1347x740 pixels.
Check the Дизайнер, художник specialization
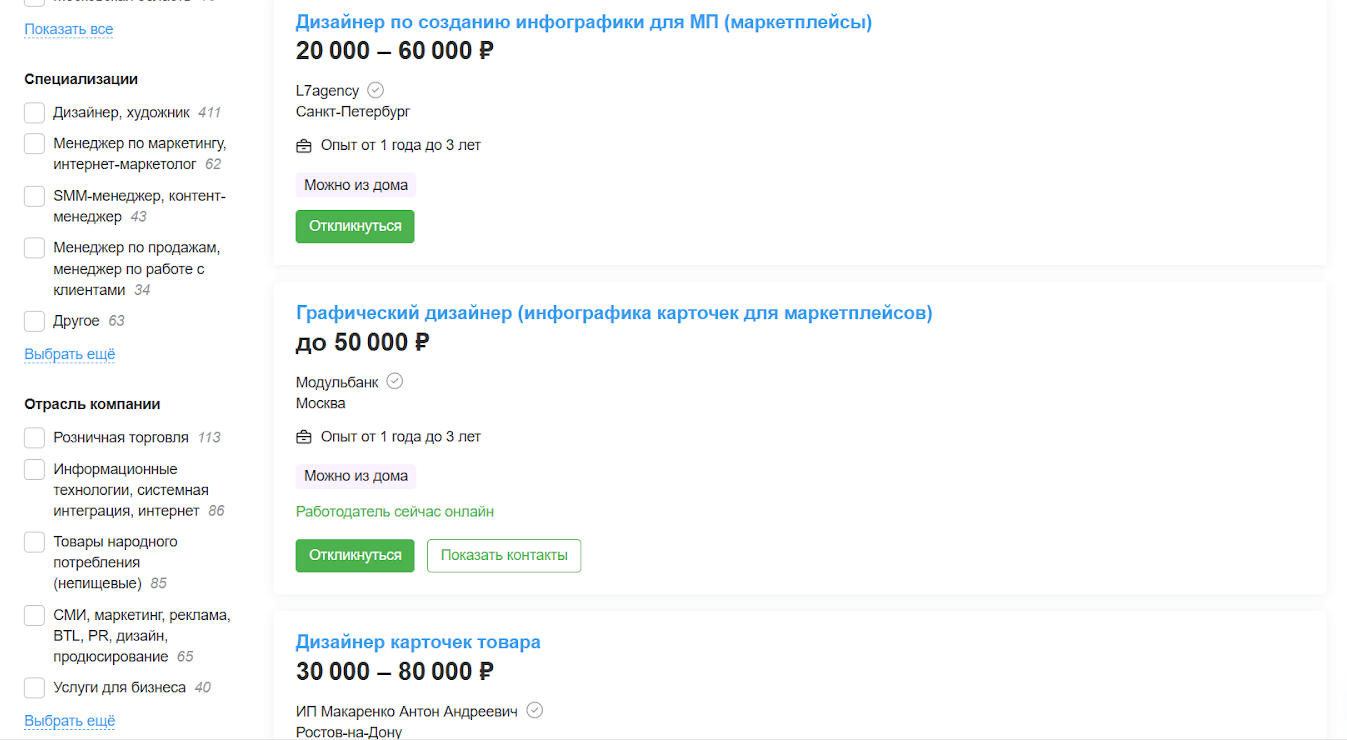[34, 112]
